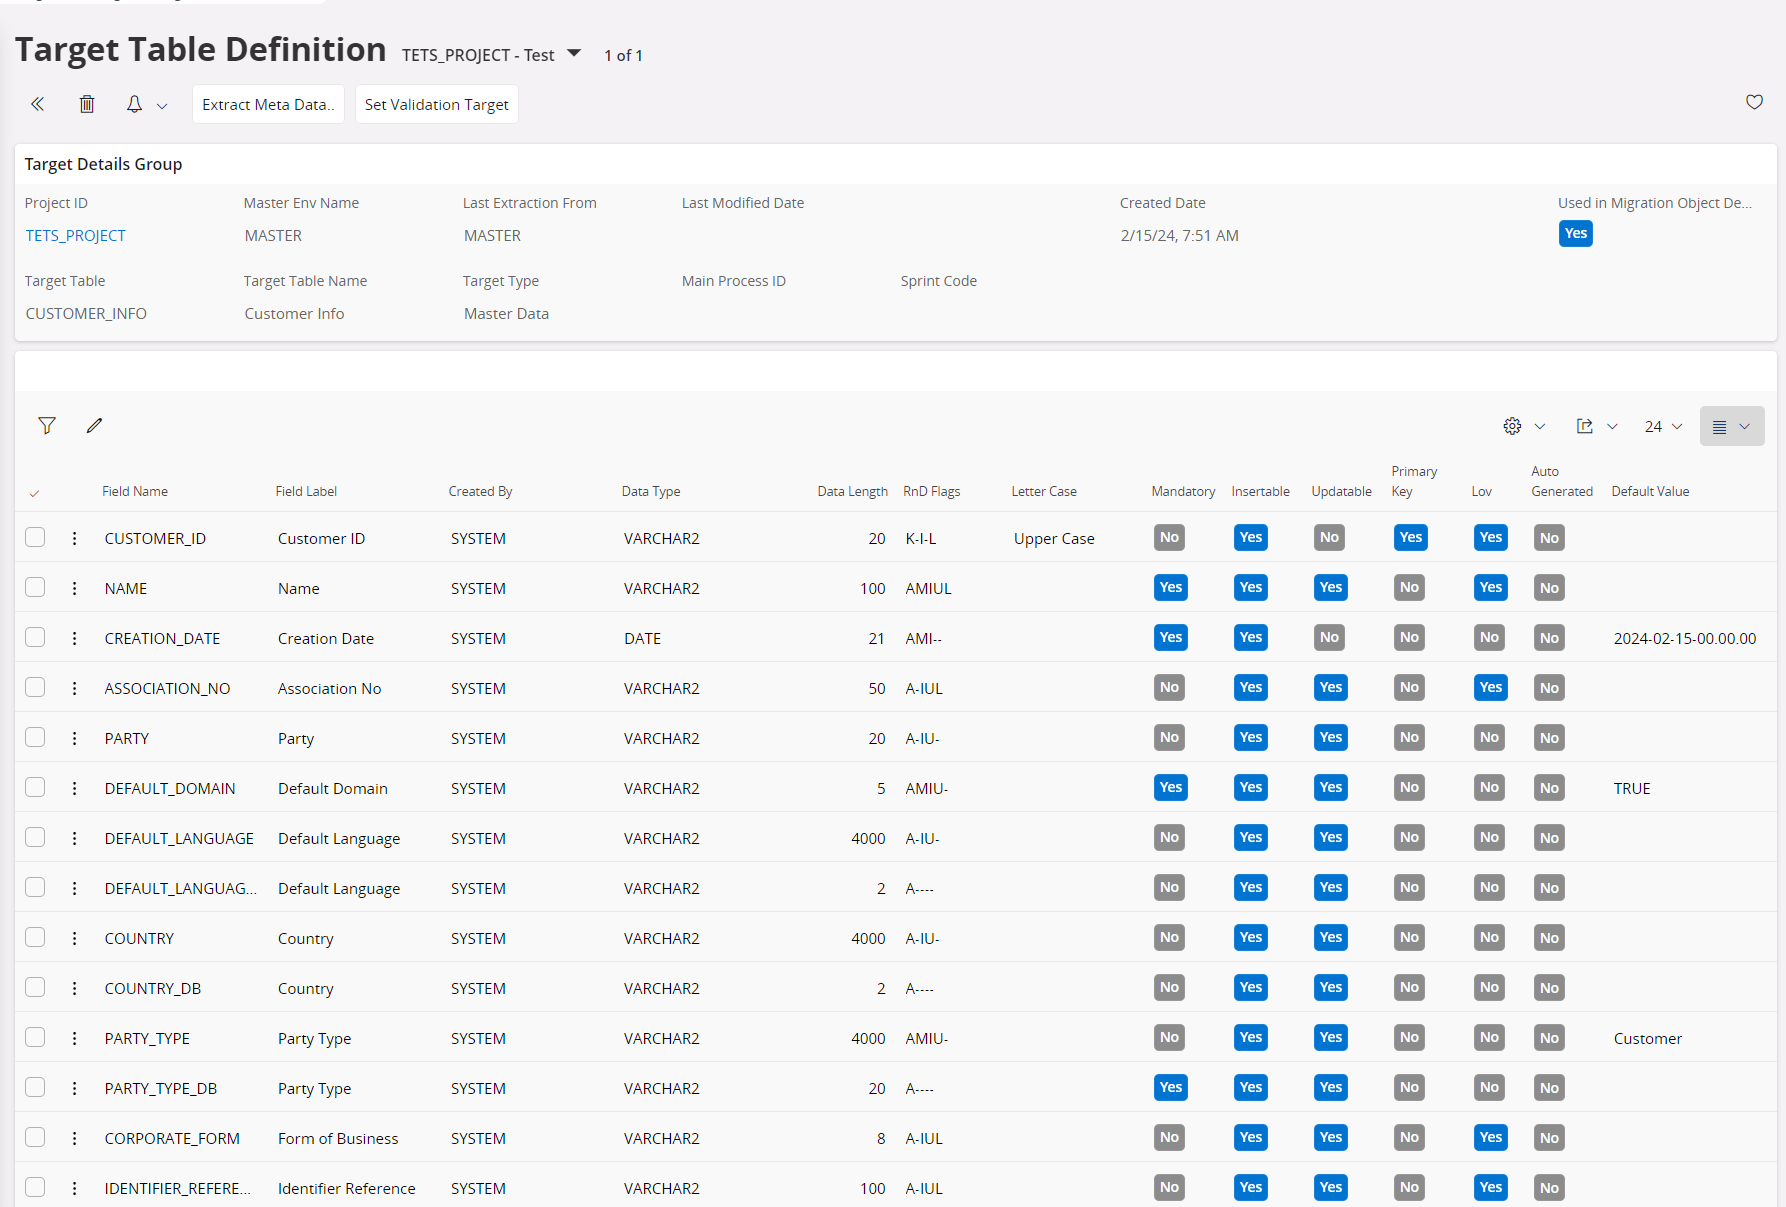Open the table filter funnel icon
The height and width of the screenshot is (1207, 1786).
pyautogui.click(x=47, y=426)
